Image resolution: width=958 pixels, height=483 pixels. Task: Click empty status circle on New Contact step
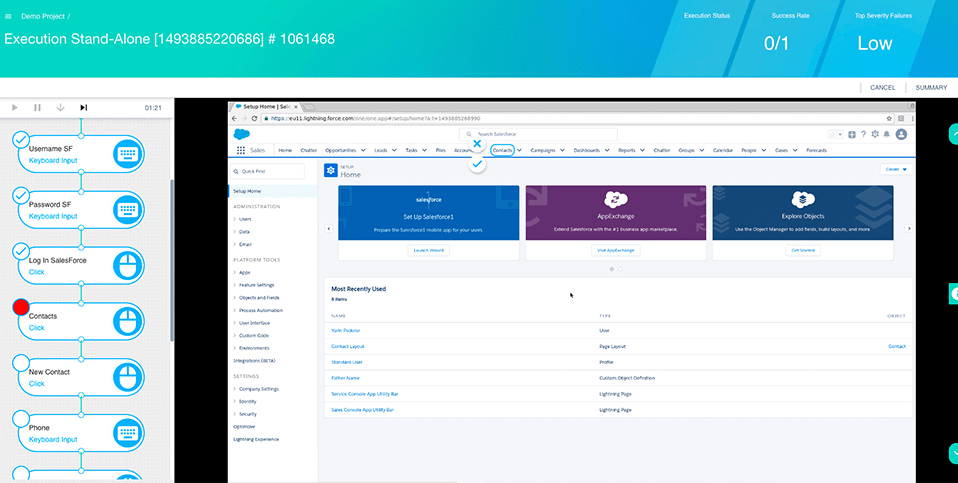(21, 362)
